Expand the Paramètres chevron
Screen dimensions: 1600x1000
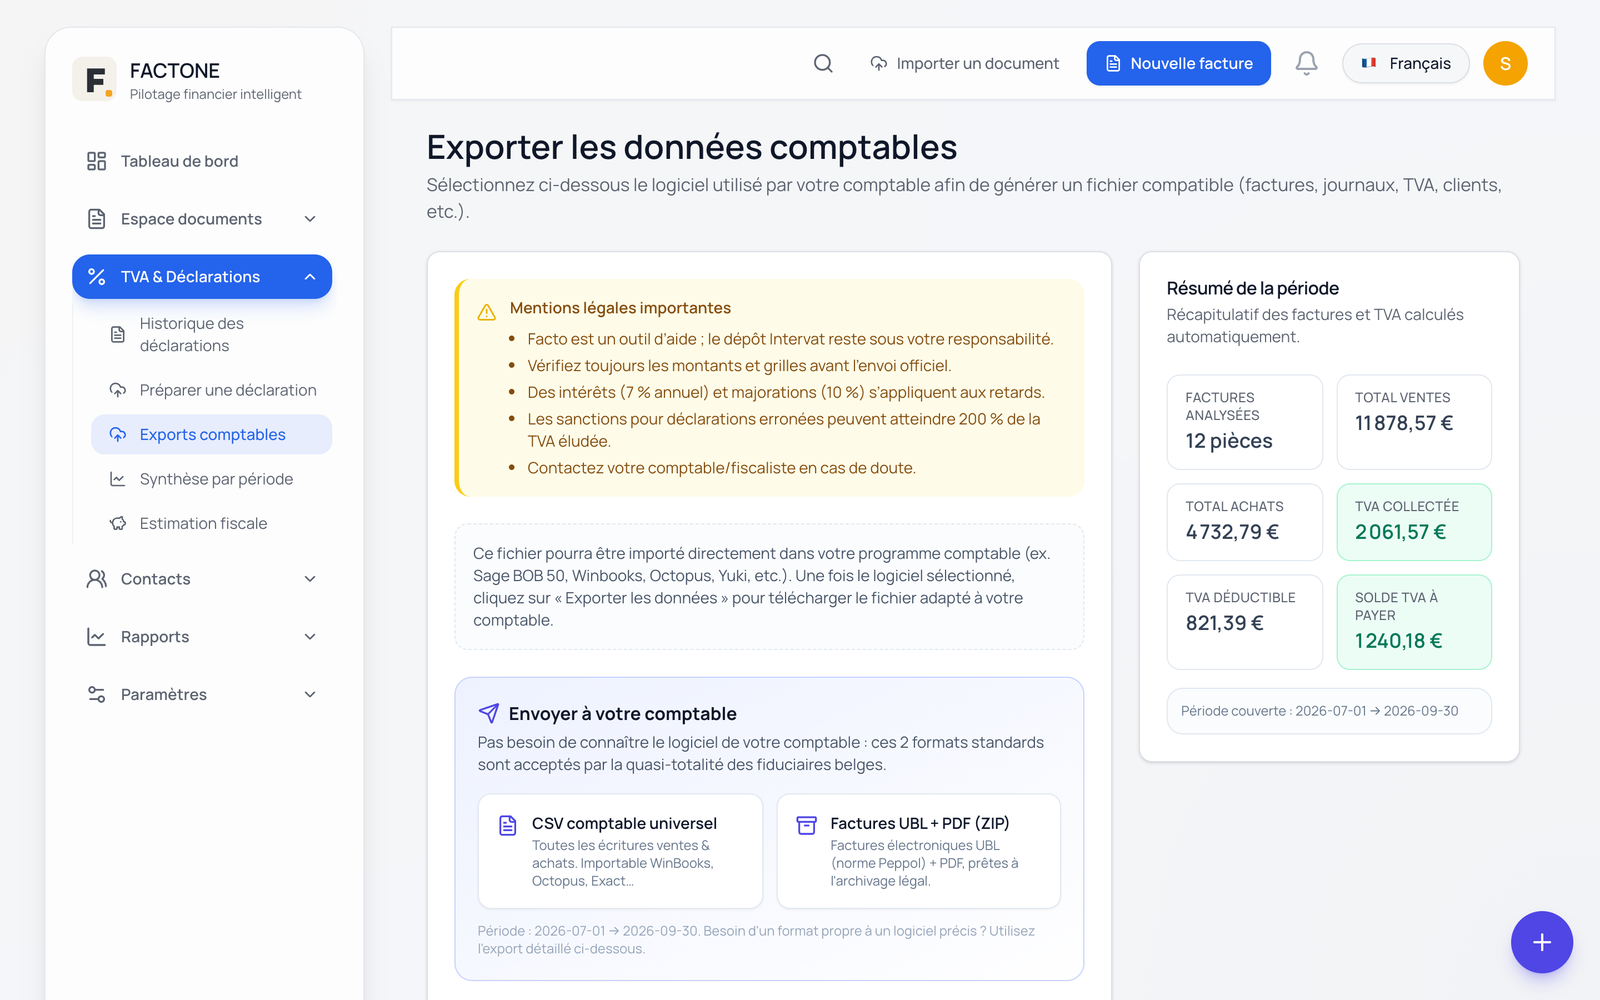310,694
